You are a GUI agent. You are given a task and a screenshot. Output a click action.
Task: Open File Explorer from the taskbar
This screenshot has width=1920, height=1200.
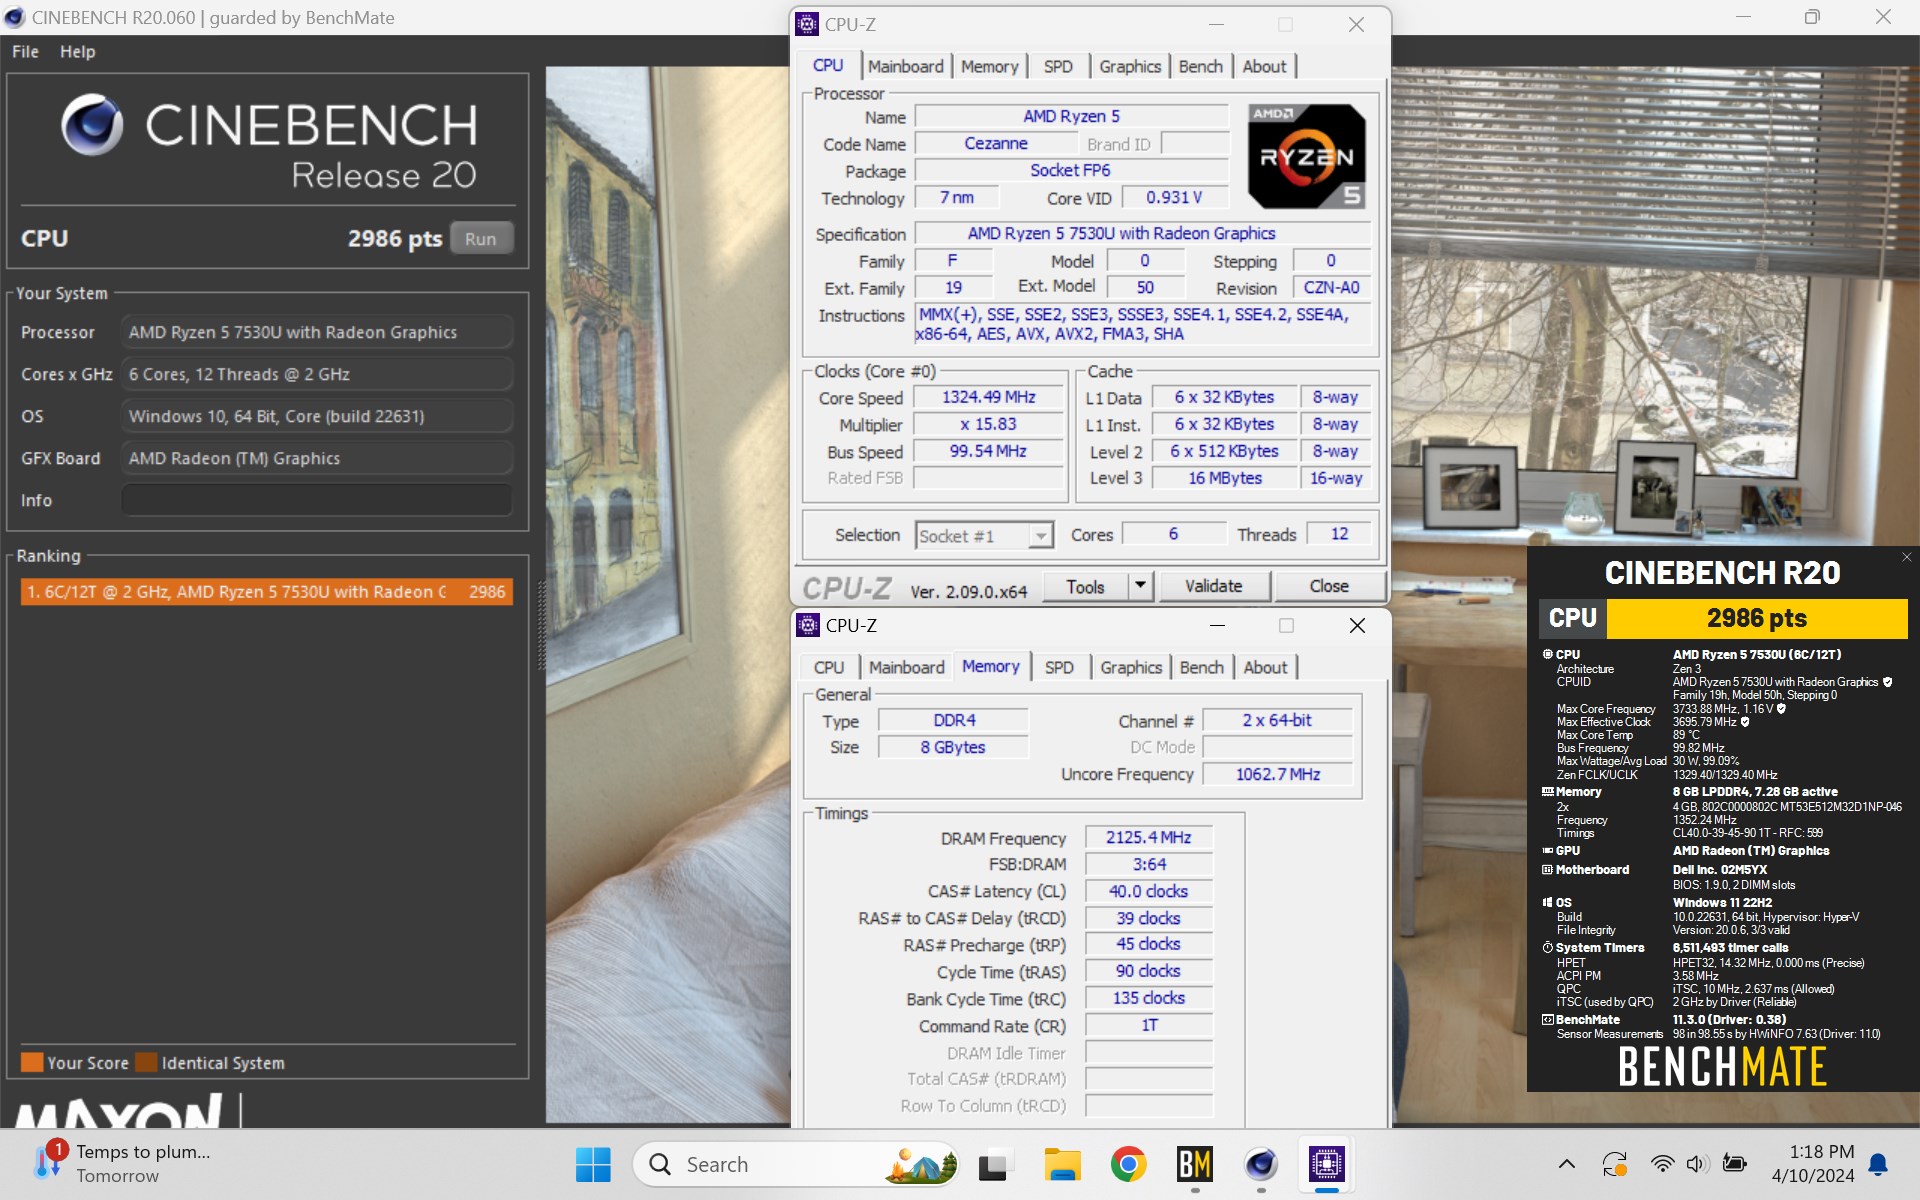pos(1062,1164)
